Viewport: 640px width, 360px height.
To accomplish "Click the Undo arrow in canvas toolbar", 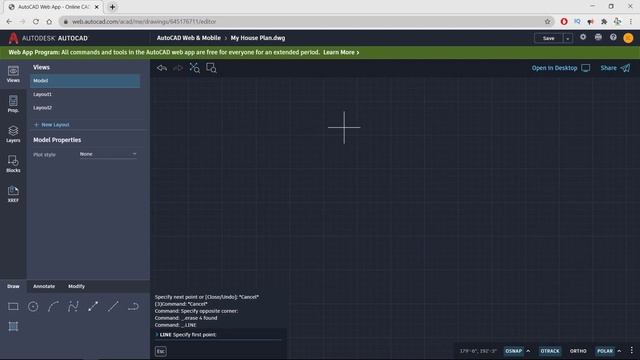I will 162,68.
